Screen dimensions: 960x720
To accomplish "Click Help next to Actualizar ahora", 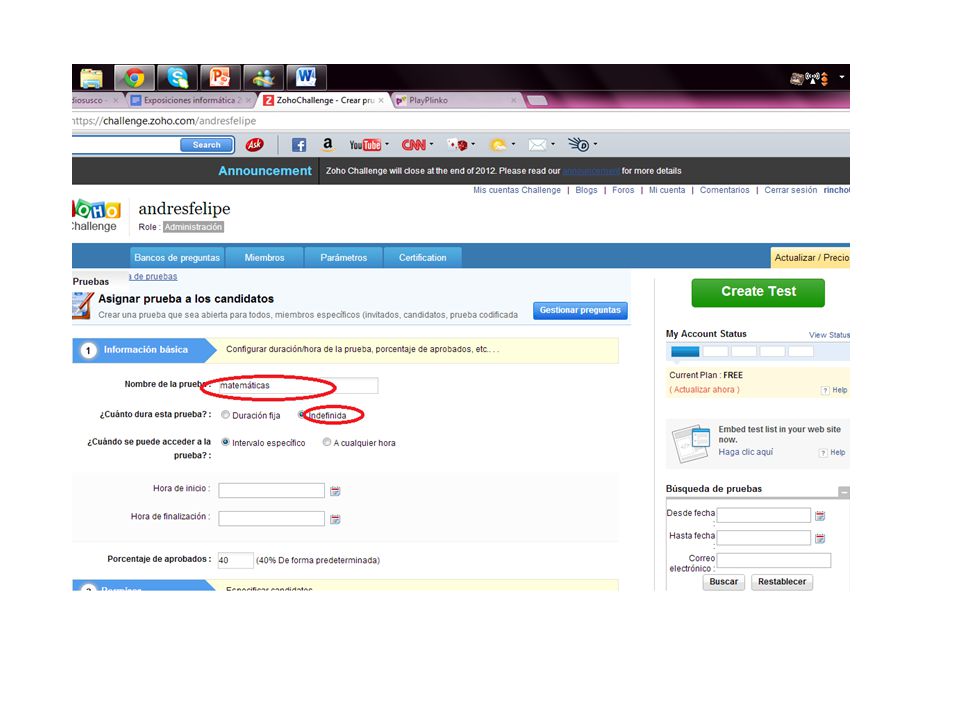I will point(835,390).
